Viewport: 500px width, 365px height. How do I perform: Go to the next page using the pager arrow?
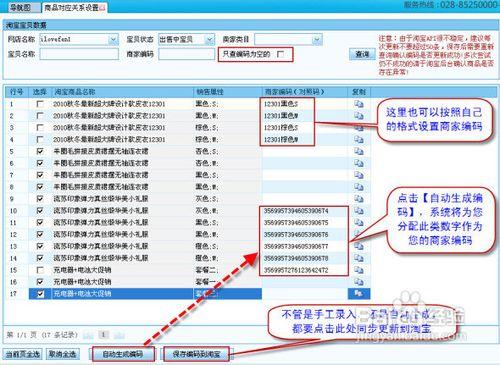[119, 335]
